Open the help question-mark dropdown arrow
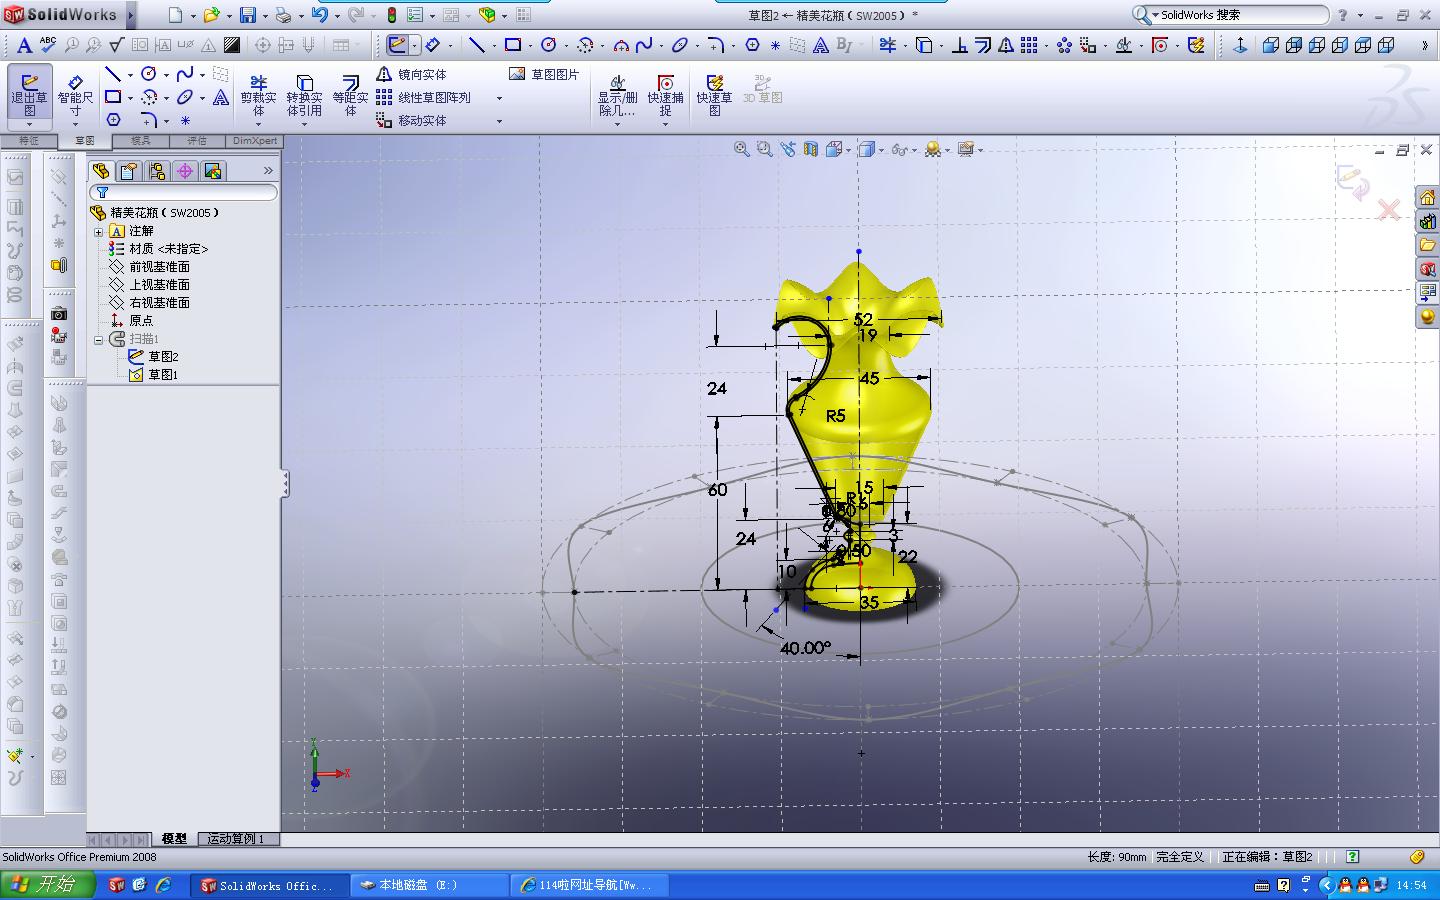This screenshot has height=900, width=1440. pos(1361,15)
